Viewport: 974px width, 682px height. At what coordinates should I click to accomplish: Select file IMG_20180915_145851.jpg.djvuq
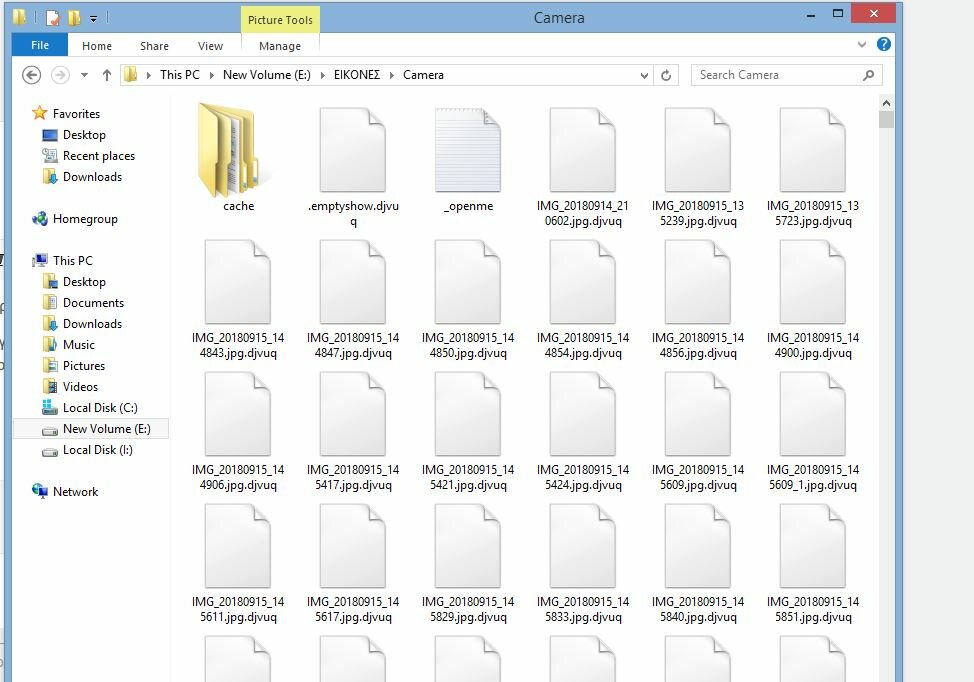pyautogui.click(x=812, y=563)
